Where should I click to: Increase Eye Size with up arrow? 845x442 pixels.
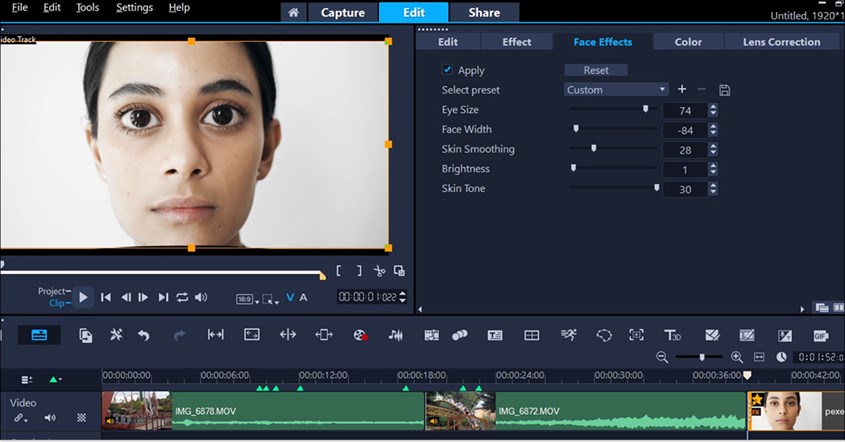pyautogui.click(x=713, y=107)
